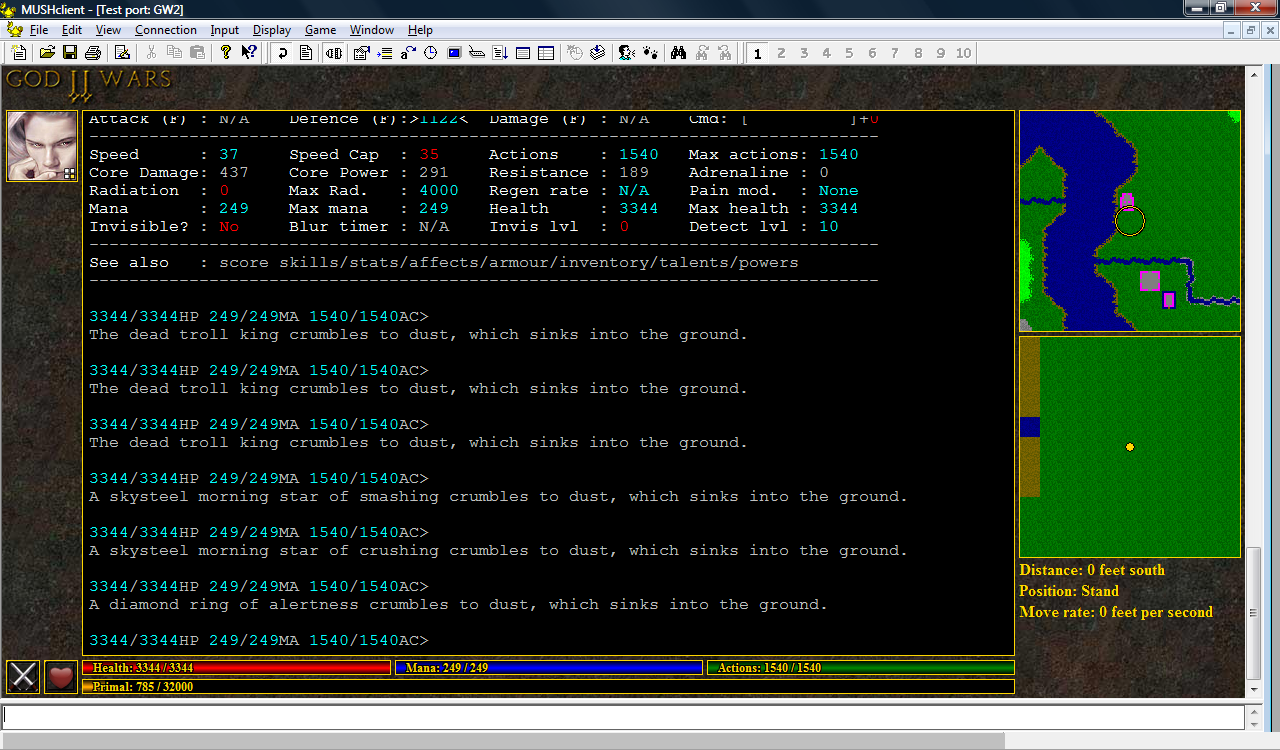The height and width of the screenshot is (750, 1280).
Task: Click 'diamond ring of alertness' message line
Action: pos(459,605)
